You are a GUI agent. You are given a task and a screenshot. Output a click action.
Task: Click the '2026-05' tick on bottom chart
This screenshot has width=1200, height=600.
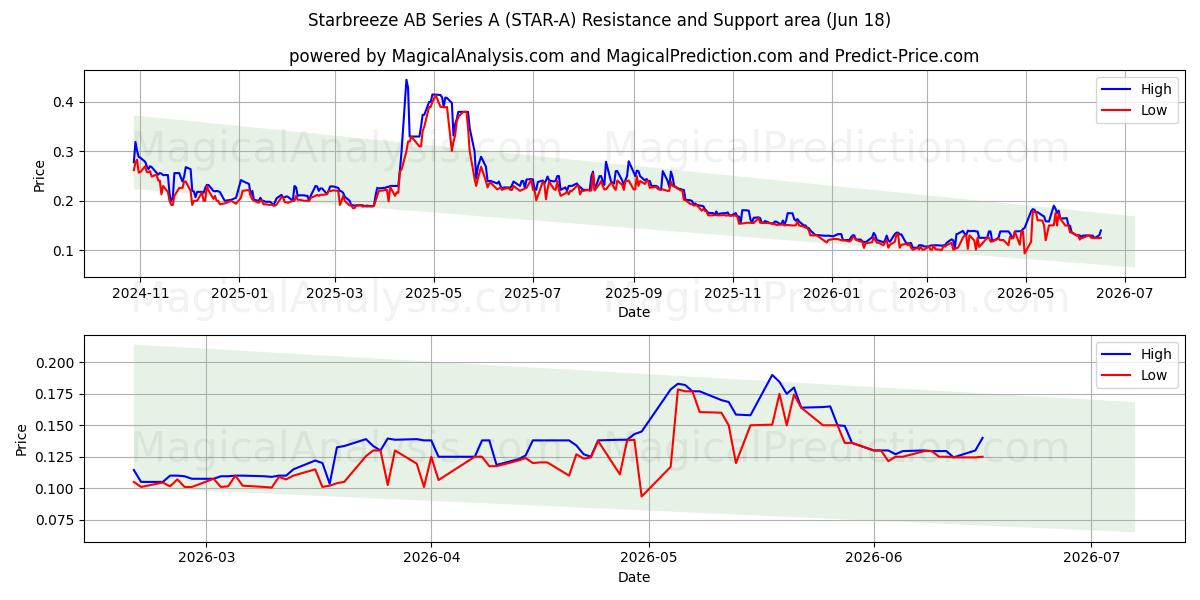[x=649, y=558]
